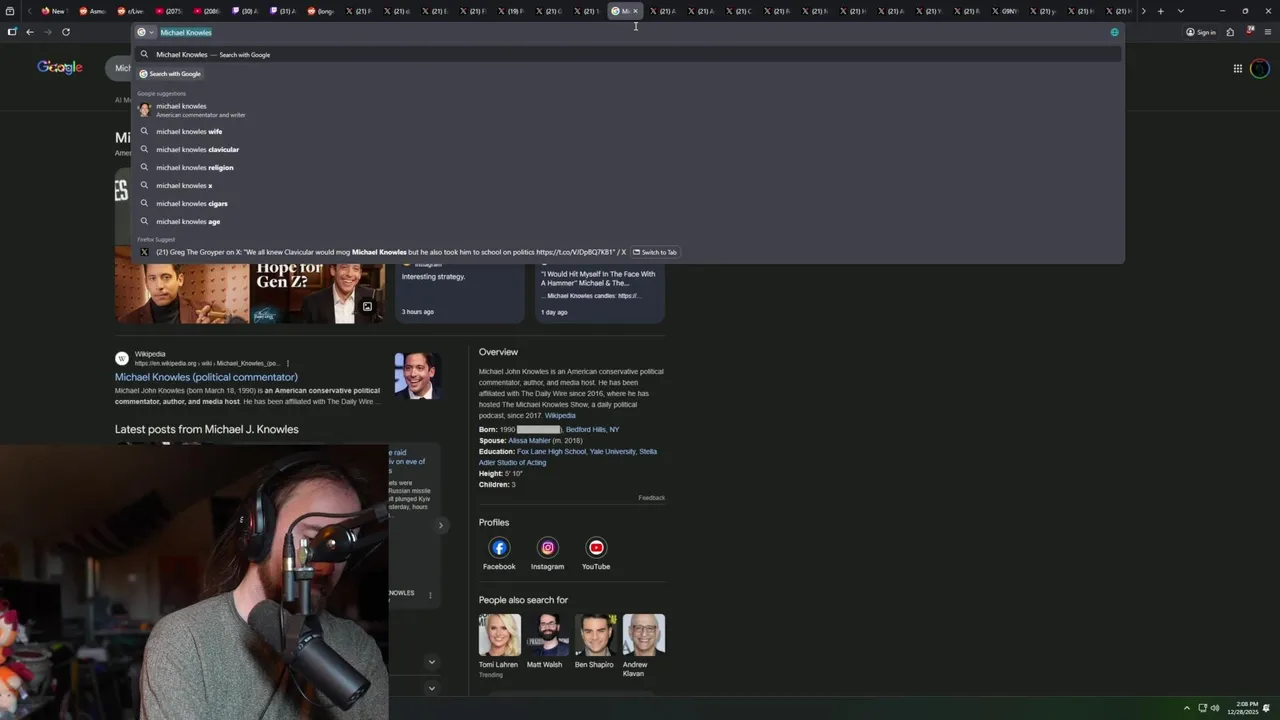Open Wikipedia result three-dot options
The width and height of the screenshot is (1280, 720).
click(x=288, y=363)
